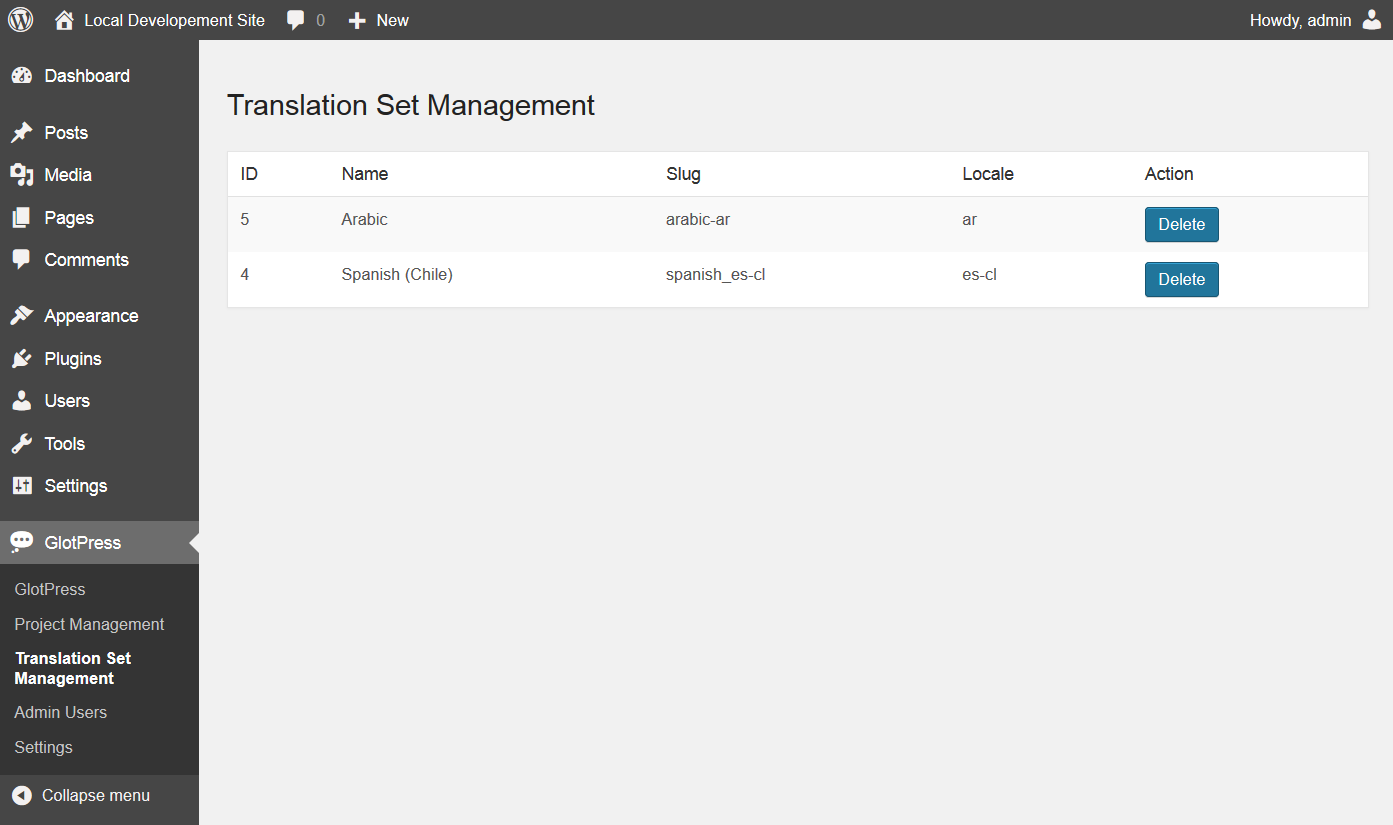Click the Pages icon in the sidebar
The height and width of the screenshot is (825, 1393).
coord(22,218)
